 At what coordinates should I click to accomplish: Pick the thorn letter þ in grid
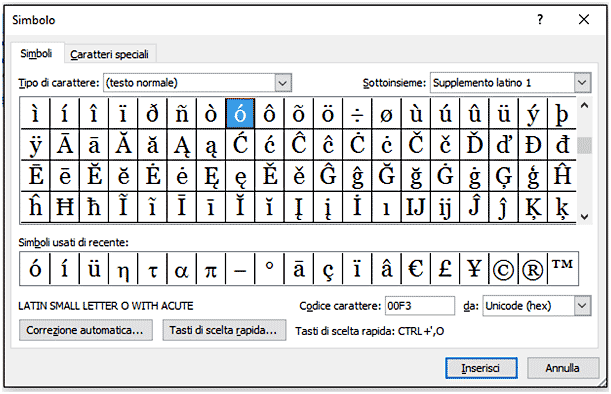point(562,114)
